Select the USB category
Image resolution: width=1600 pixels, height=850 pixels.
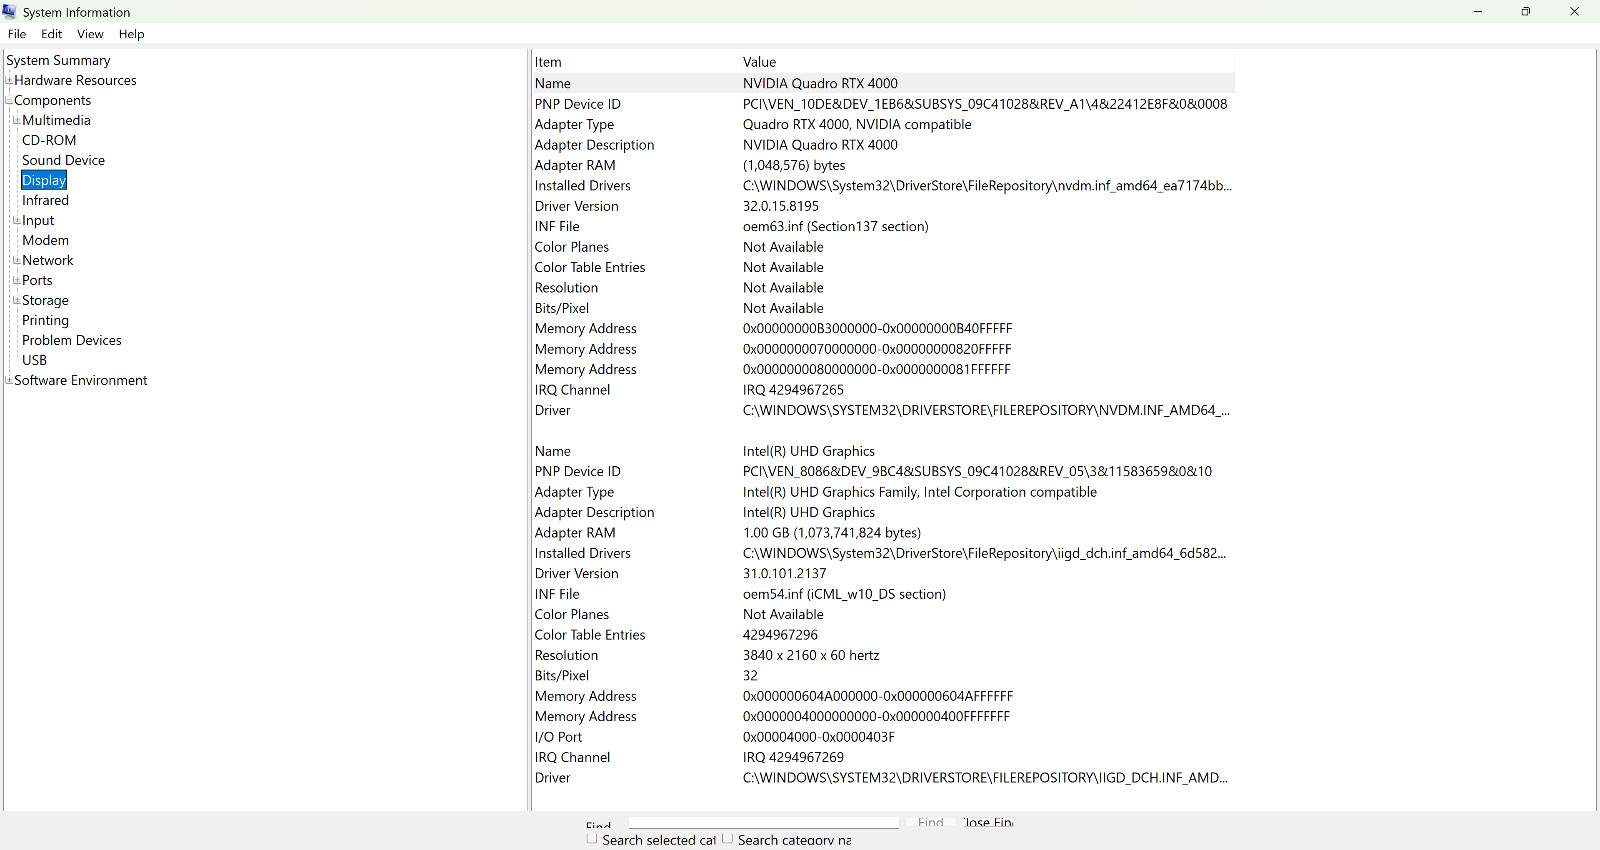tap(34, 361)
